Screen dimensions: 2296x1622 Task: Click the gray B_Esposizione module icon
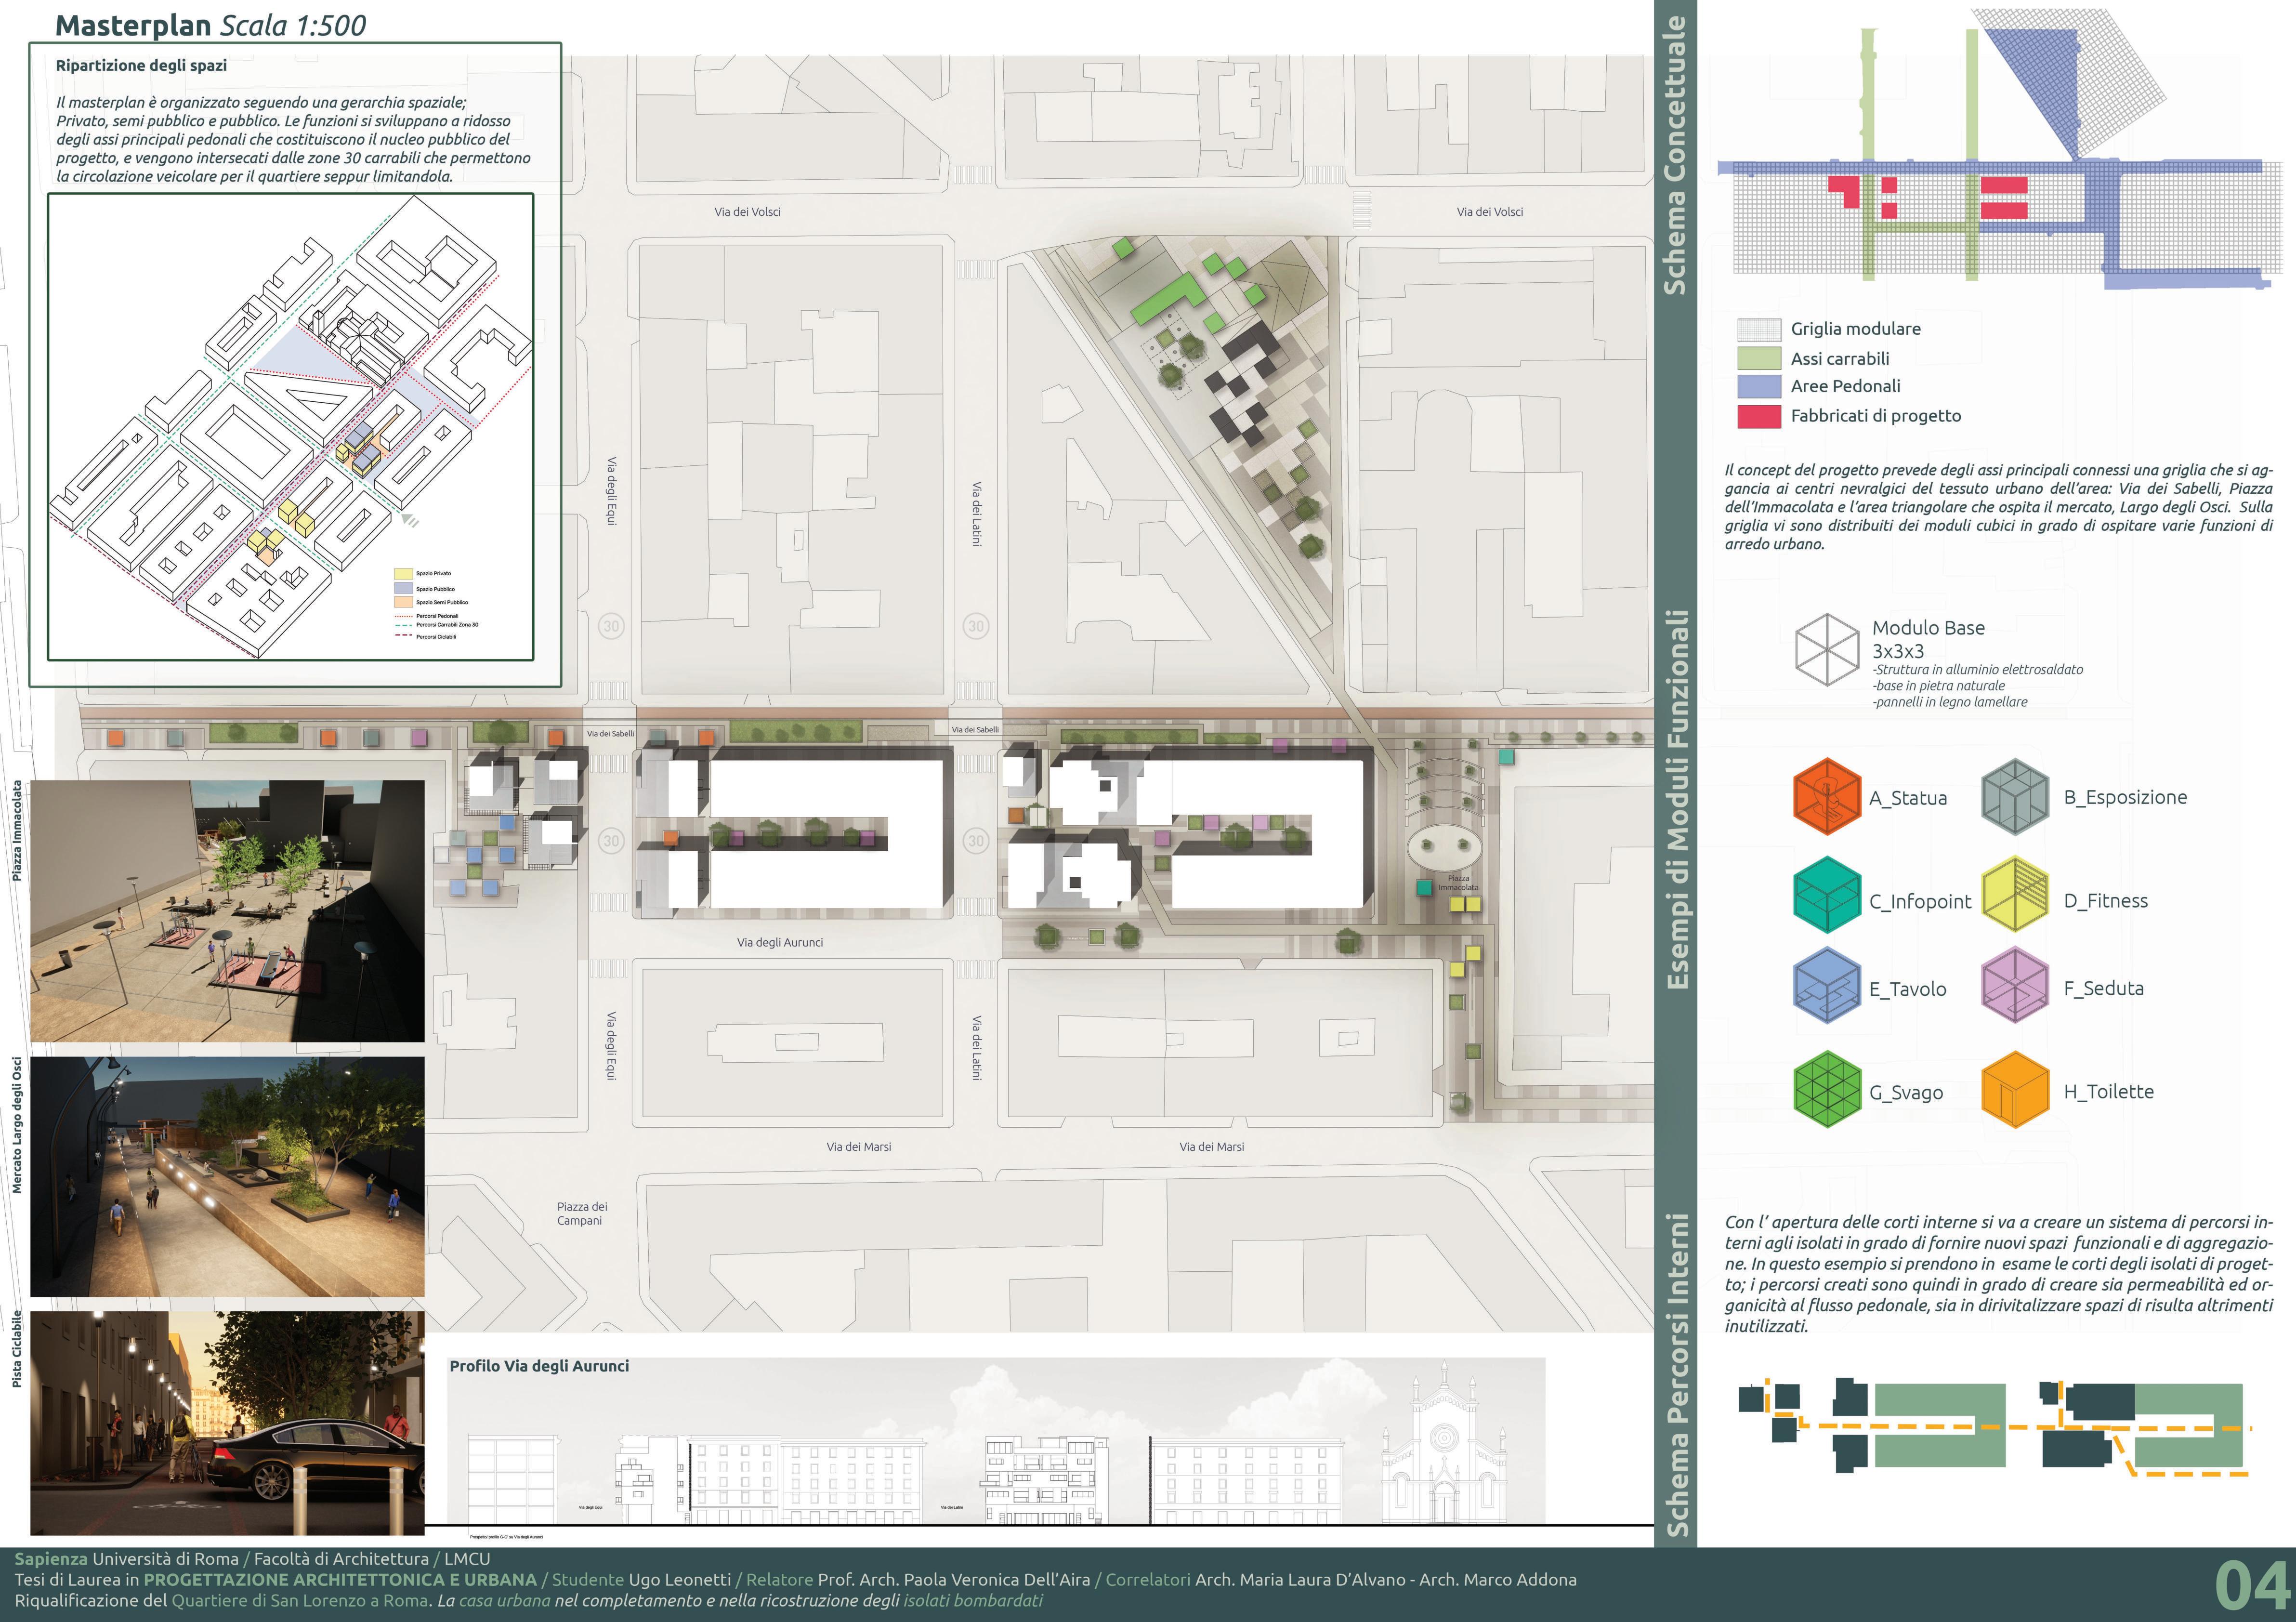pyautogui.click(x=2016, y=797)
